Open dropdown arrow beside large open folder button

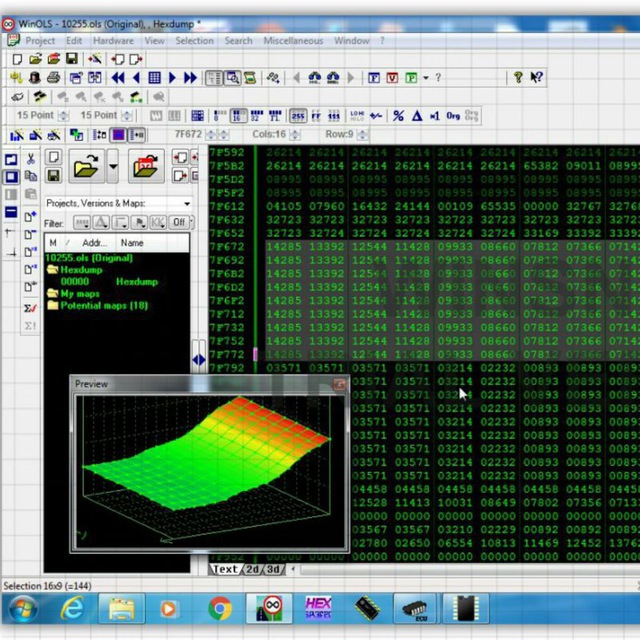point(113,166)
